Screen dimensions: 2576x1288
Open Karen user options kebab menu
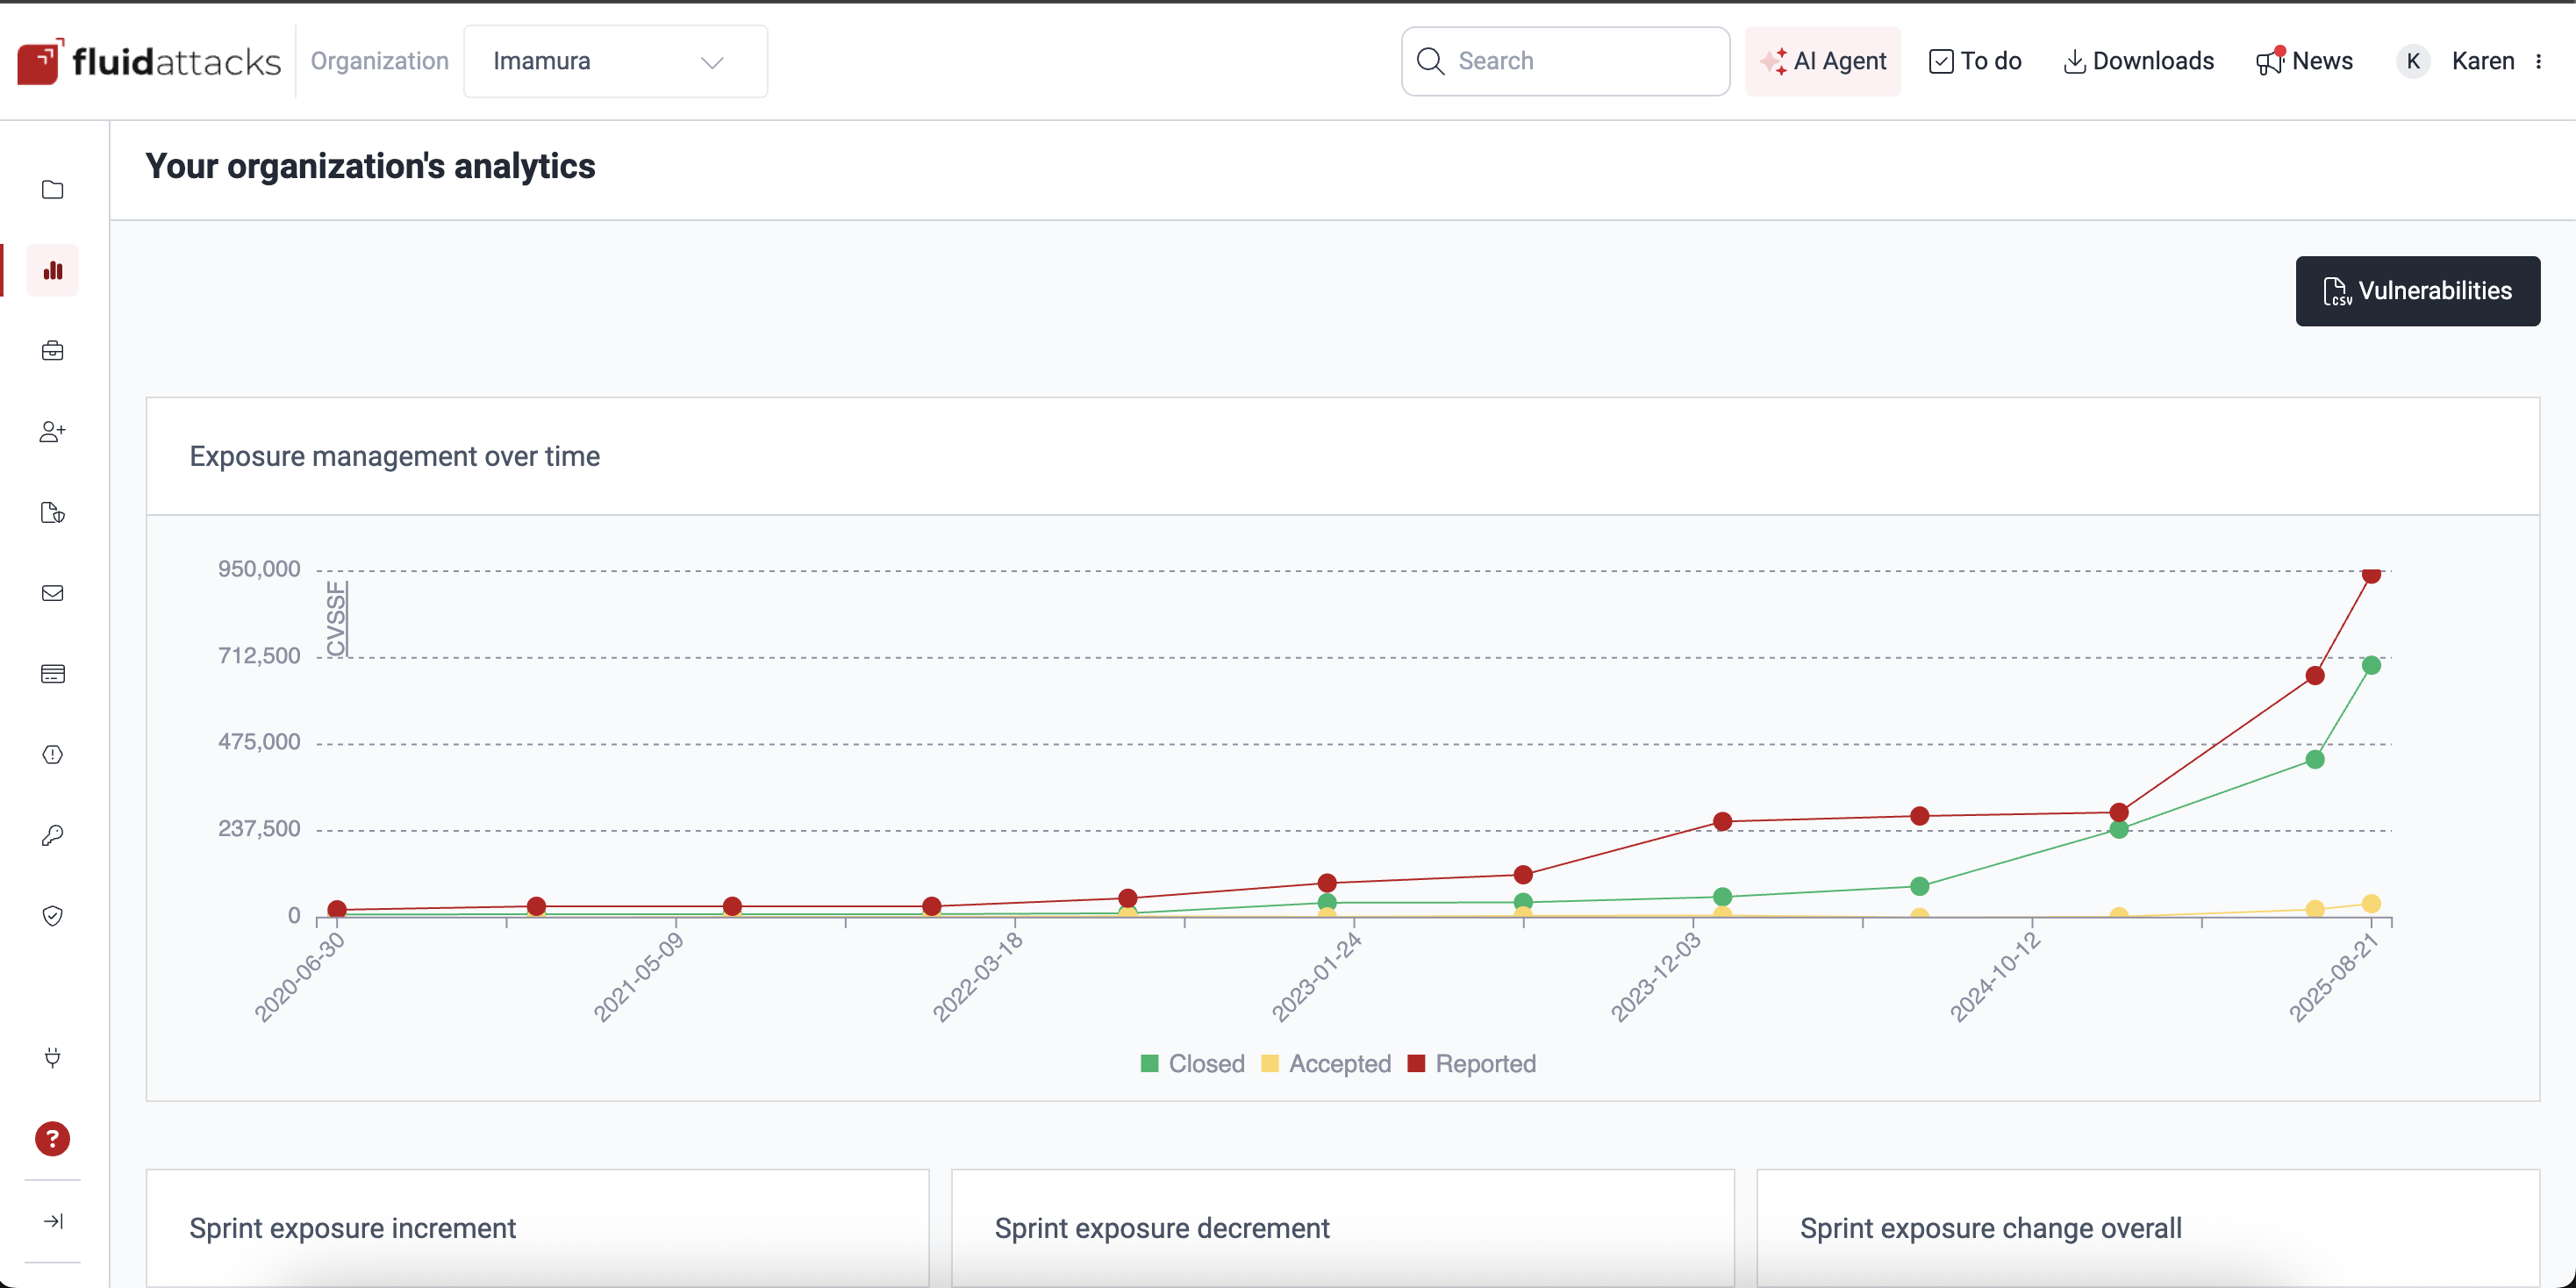point(2539,62)
